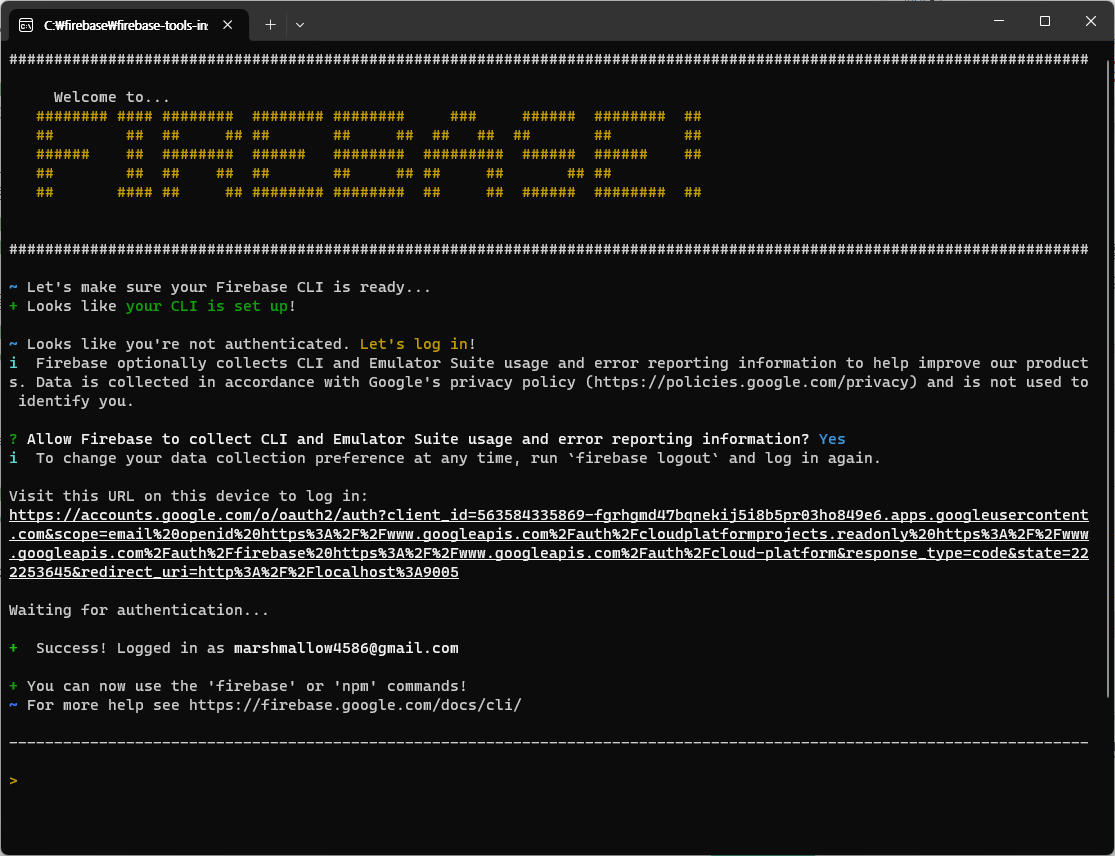Click 'Visit this URL on this device' line

click(188, 496)
